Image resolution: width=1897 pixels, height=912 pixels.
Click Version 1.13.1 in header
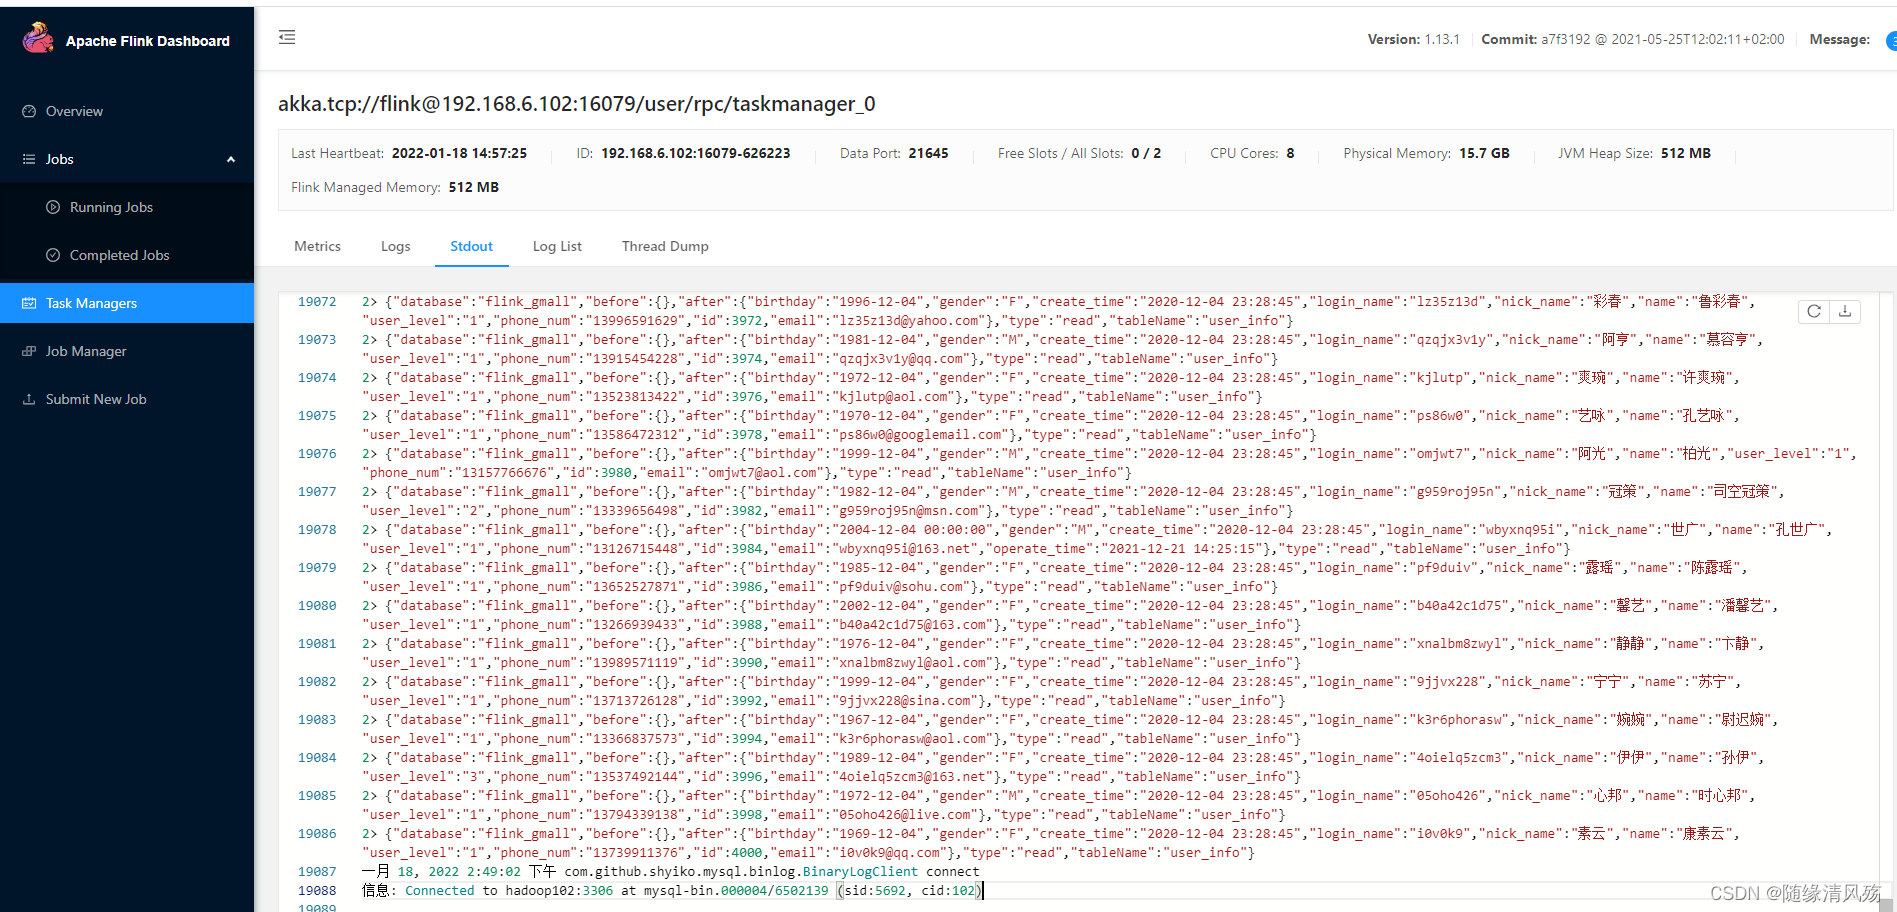1414,39
